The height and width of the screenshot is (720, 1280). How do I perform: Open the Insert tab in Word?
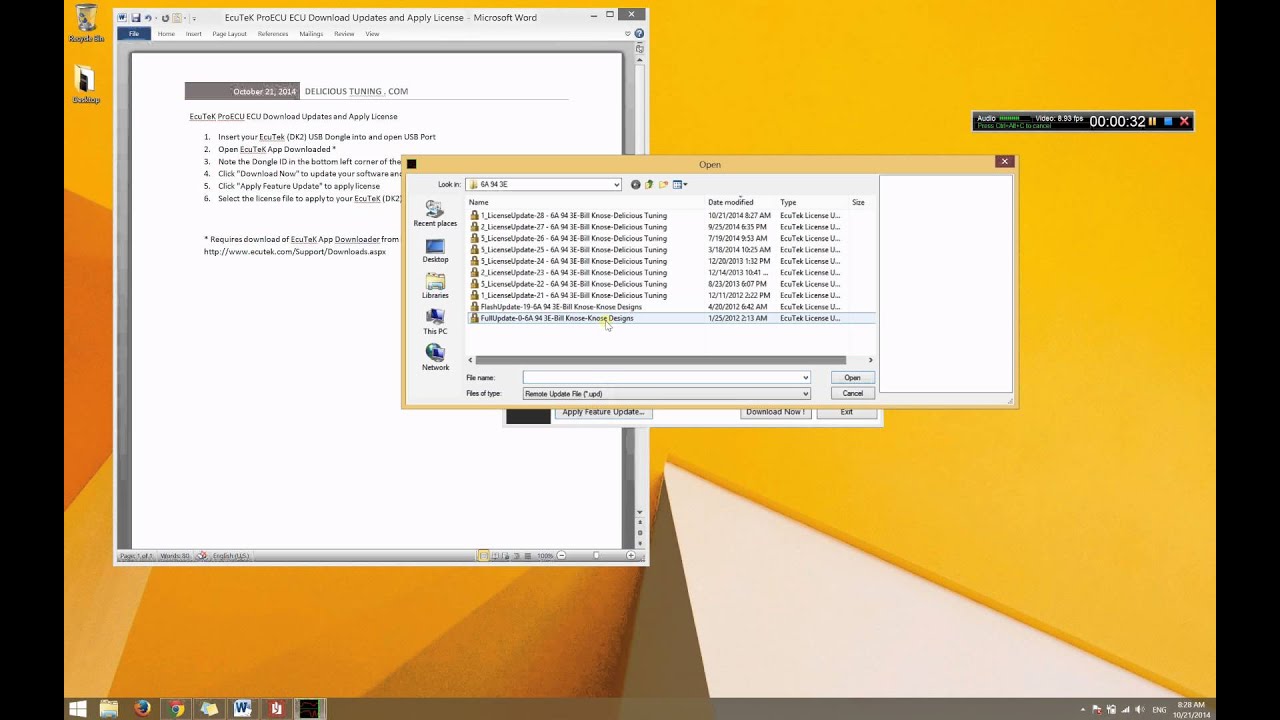pyautogui.click(x=194, y=34)
